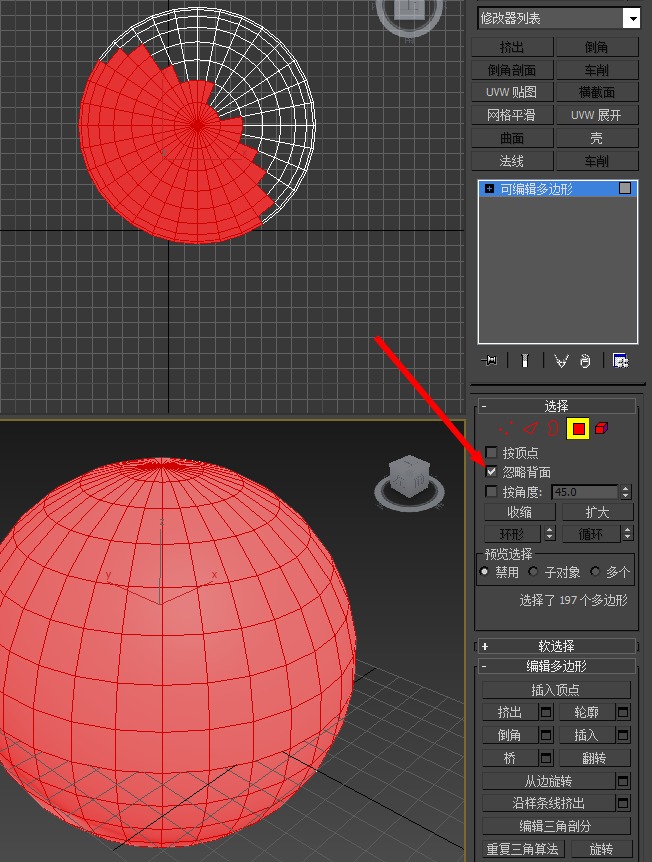This screenshot has height=862, width=652.
Task: Open settings box next to 桥
Action: click(546, 758)
